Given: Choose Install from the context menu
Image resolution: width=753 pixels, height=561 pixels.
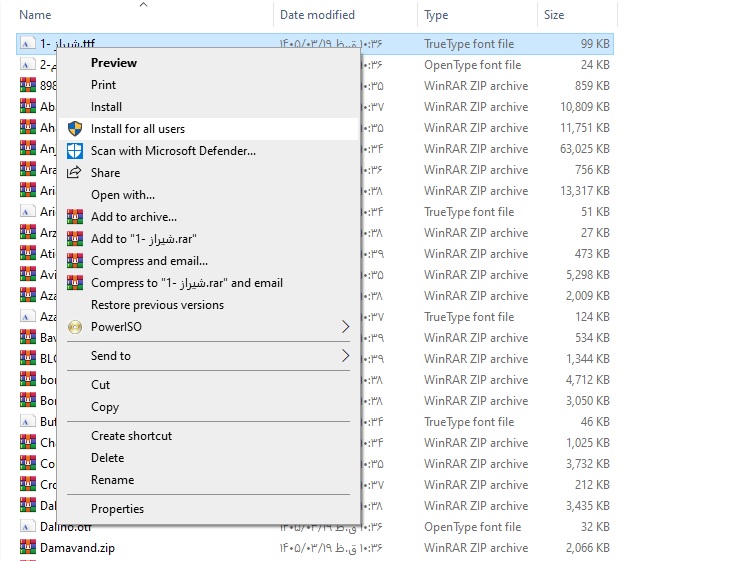Looking at the screenshot, I should click(x=208, y=107).
